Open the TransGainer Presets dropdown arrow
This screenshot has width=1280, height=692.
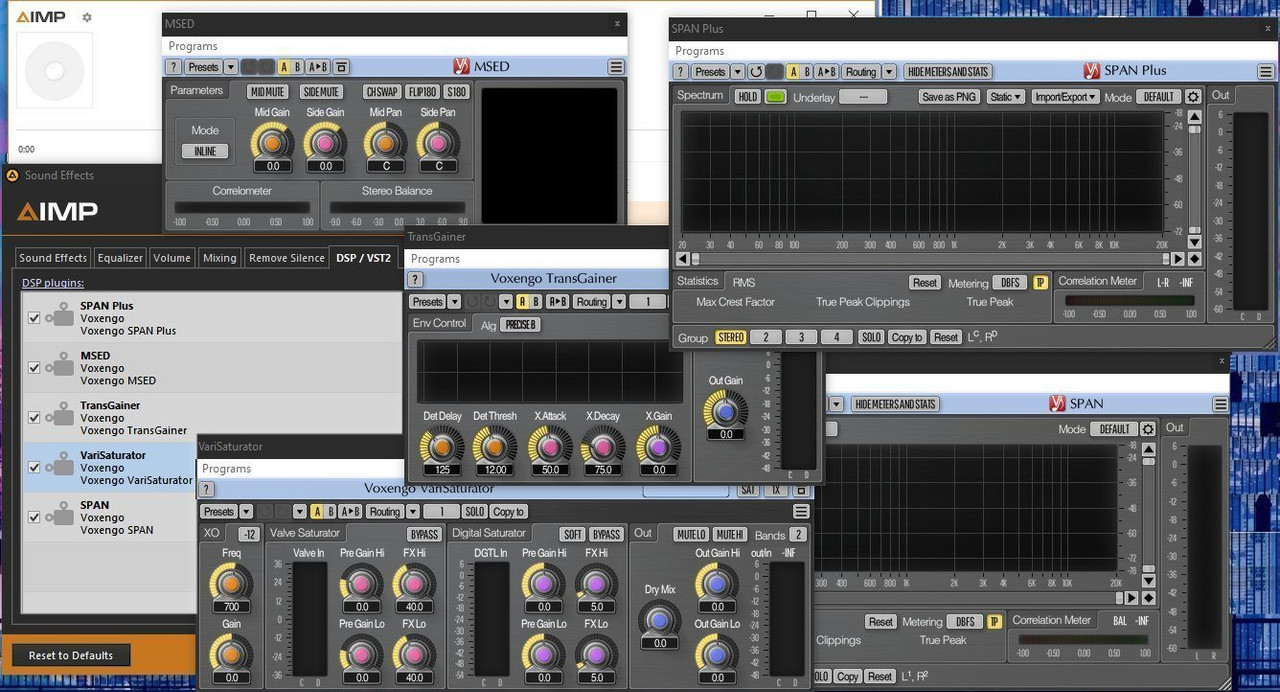click(x=454, y=302)
